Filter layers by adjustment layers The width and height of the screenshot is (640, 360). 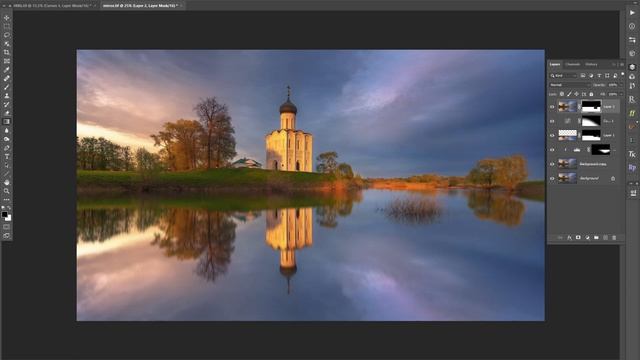point(591,76)
